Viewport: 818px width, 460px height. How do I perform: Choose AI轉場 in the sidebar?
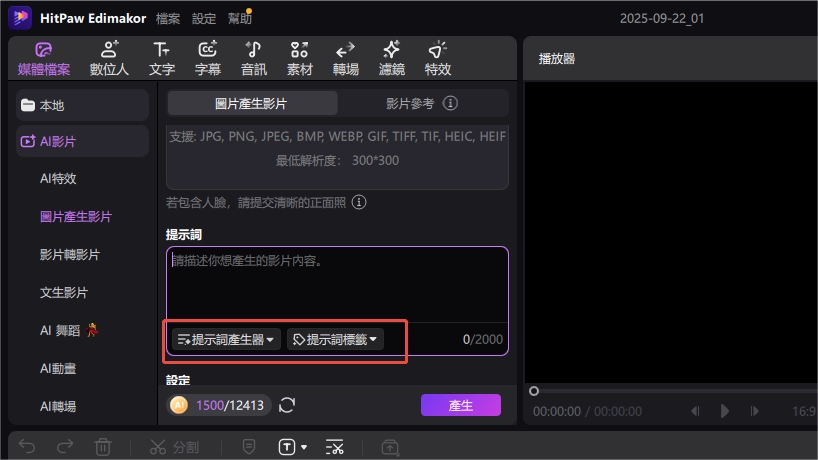point(58,406)
